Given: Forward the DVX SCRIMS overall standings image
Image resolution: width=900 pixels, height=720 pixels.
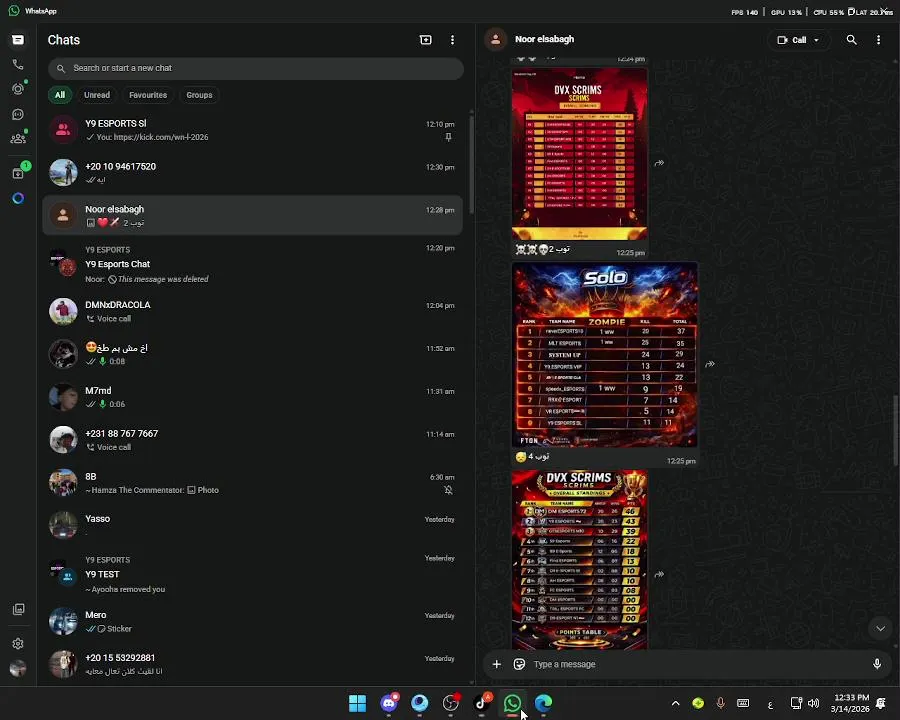Looking at the screenshot, I should [x=659, y=574].
